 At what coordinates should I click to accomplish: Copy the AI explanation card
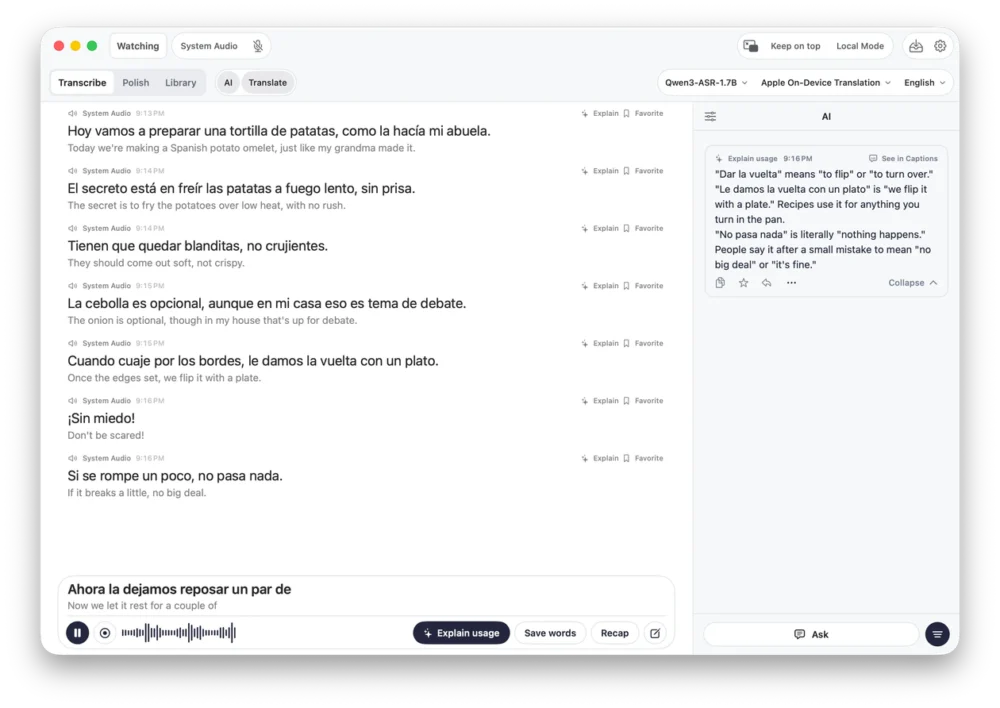pyautogui.click(x=720, y=283)
